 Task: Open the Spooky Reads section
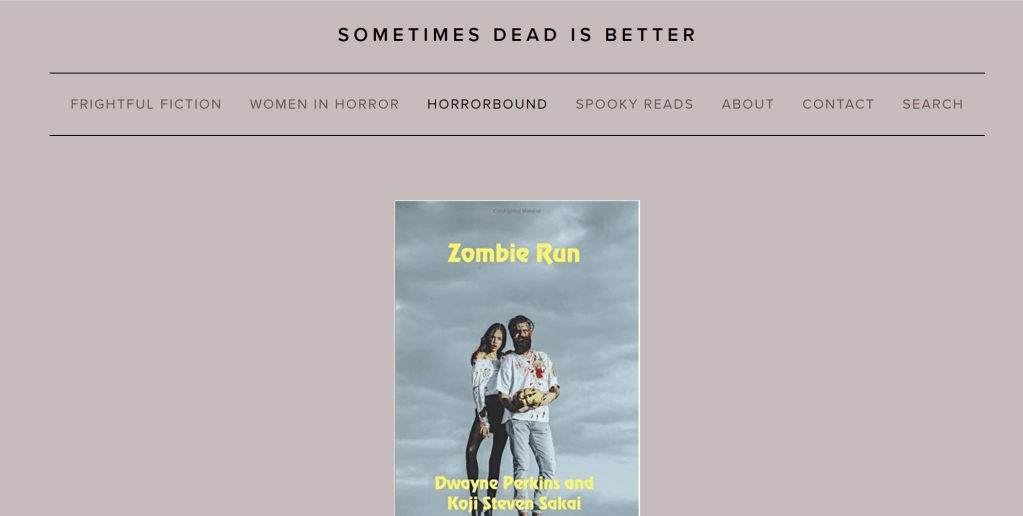tap(634, 104)
